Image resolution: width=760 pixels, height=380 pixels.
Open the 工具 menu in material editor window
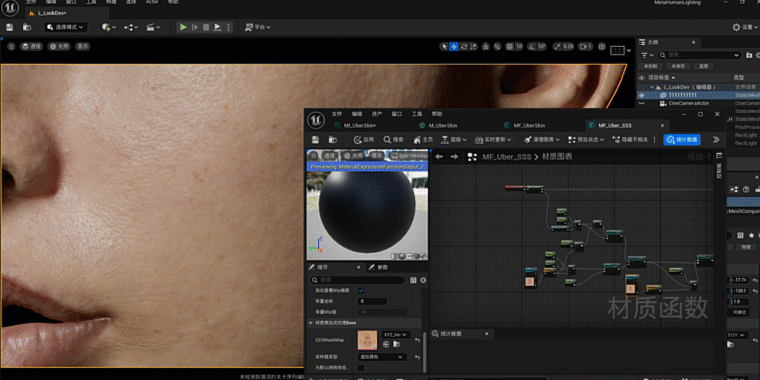pyautogui.click(x=417, y=114)
